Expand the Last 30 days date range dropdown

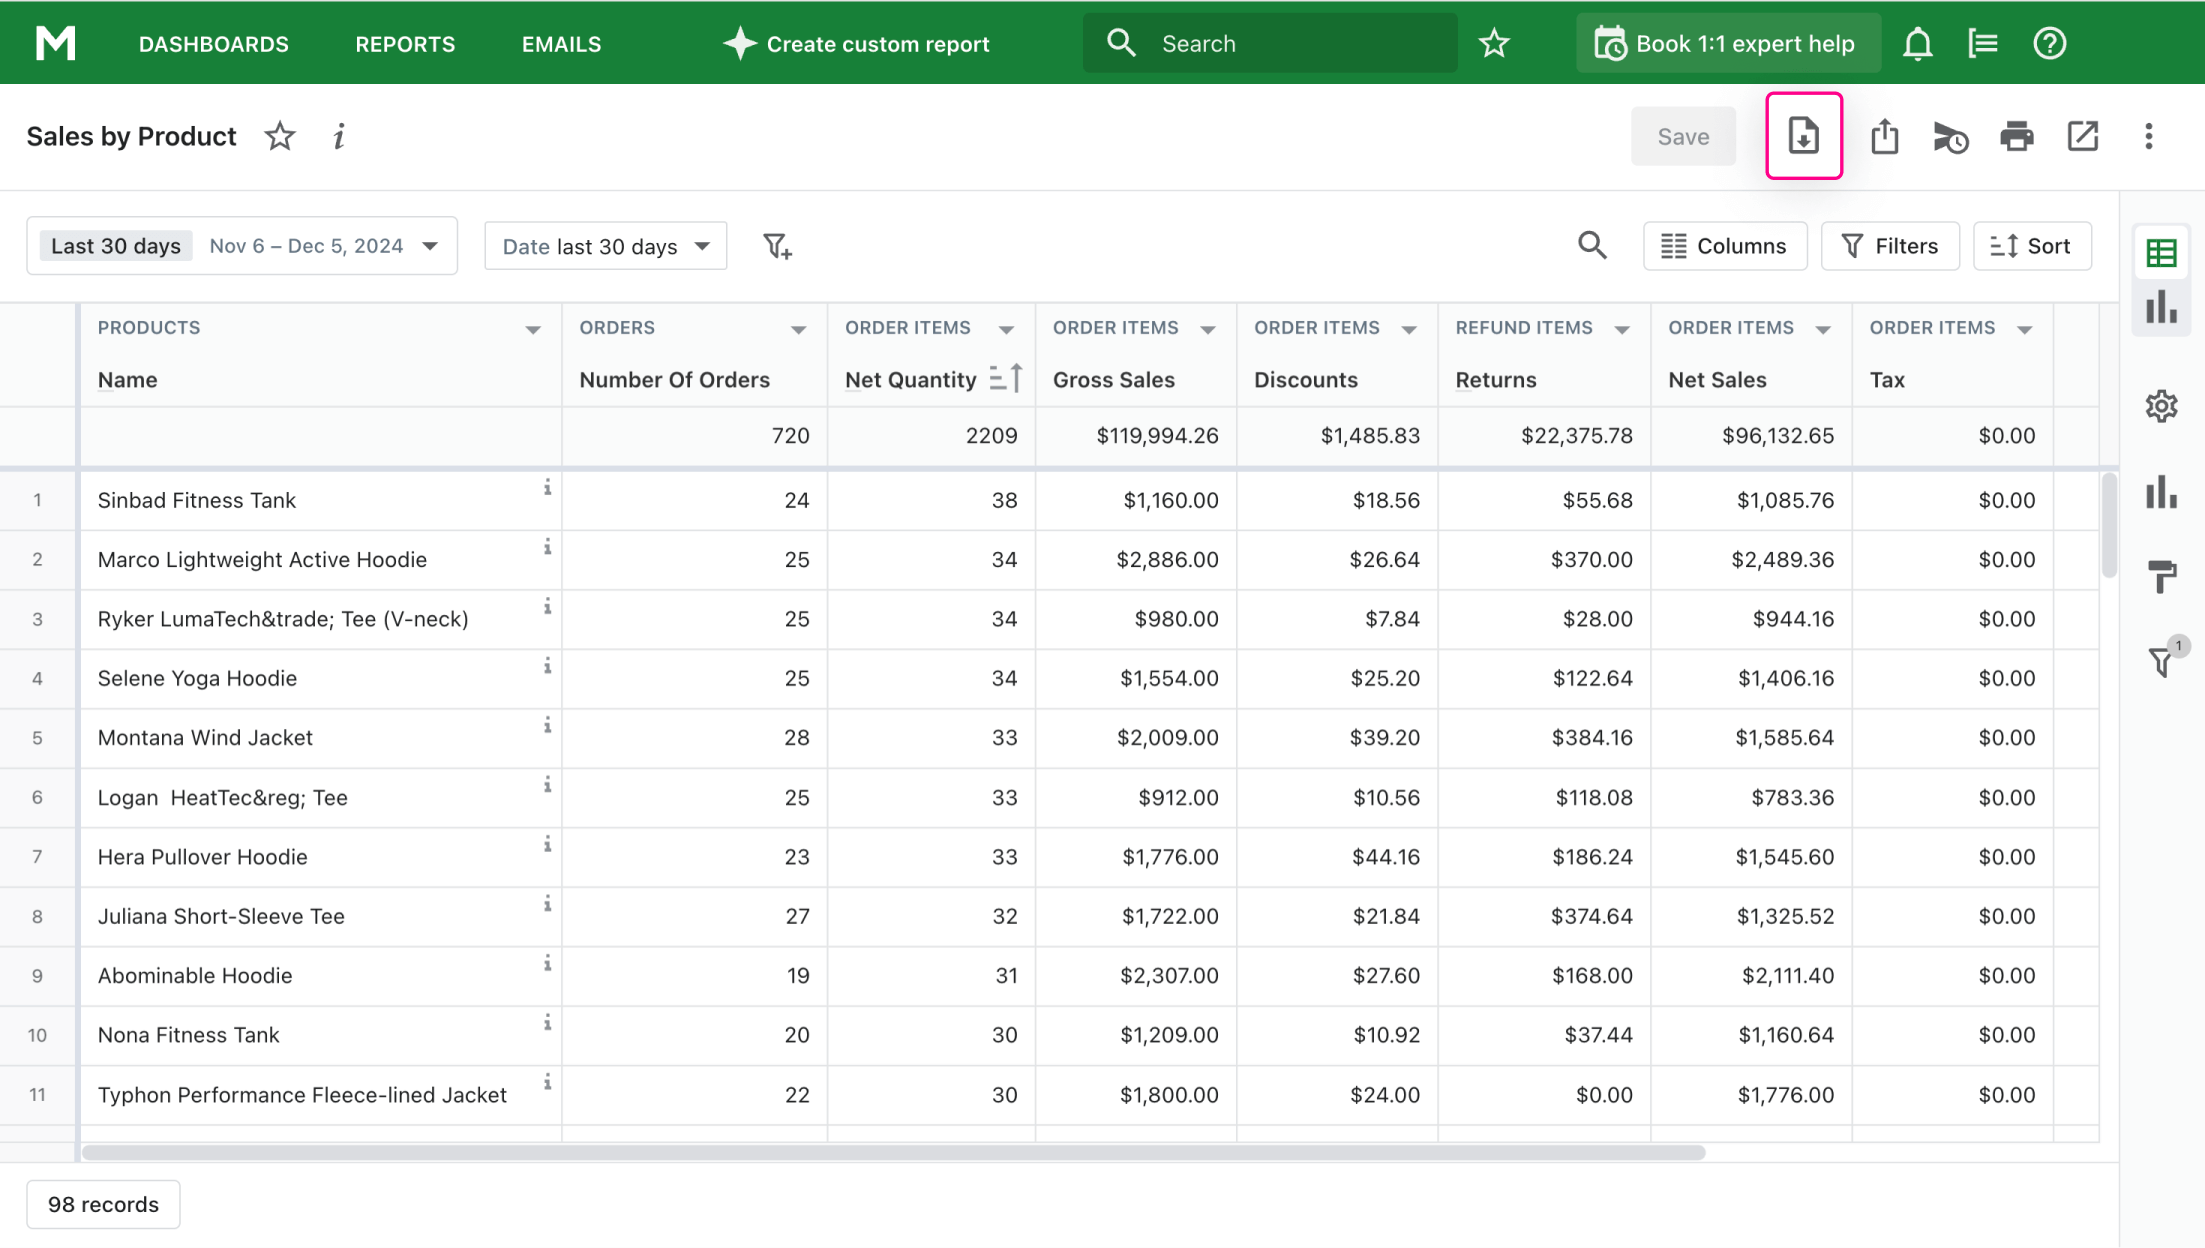point(430,246)
